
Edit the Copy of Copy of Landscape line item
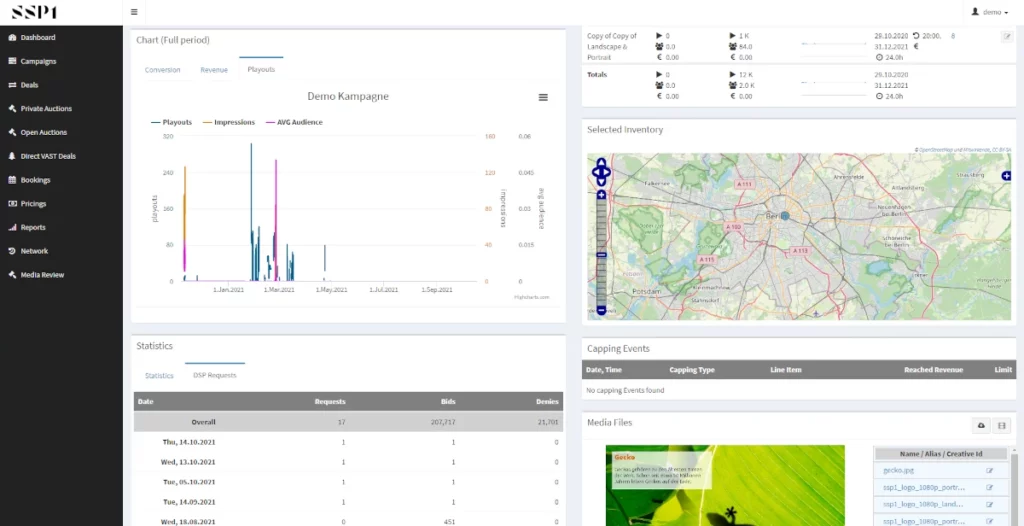pyautogui.click(x=1007, y=36)
